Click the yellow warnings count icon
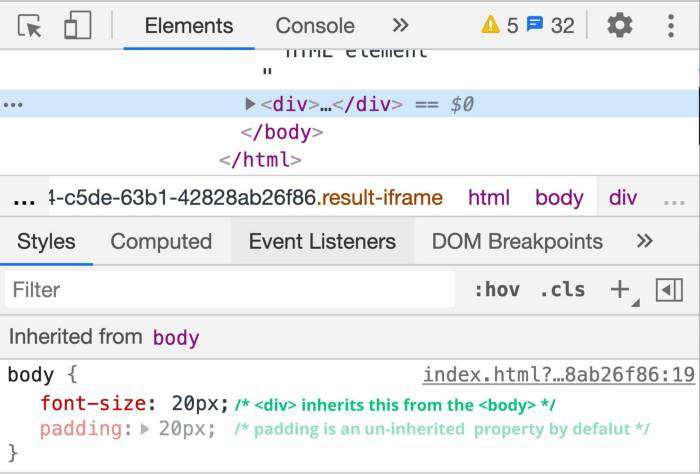This screenshot has width=700, height=474. click(x=490, y=25)
